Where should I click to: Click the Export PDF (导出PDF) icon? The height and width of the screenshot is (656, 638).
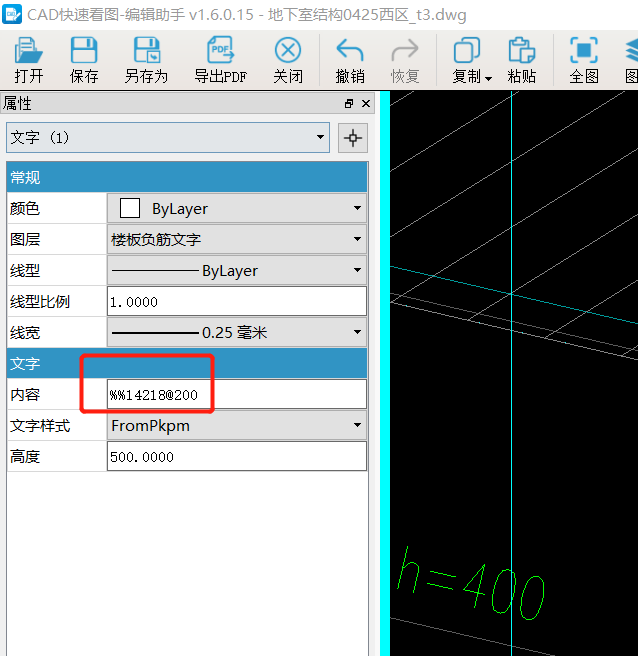click(x=220, y=52)
